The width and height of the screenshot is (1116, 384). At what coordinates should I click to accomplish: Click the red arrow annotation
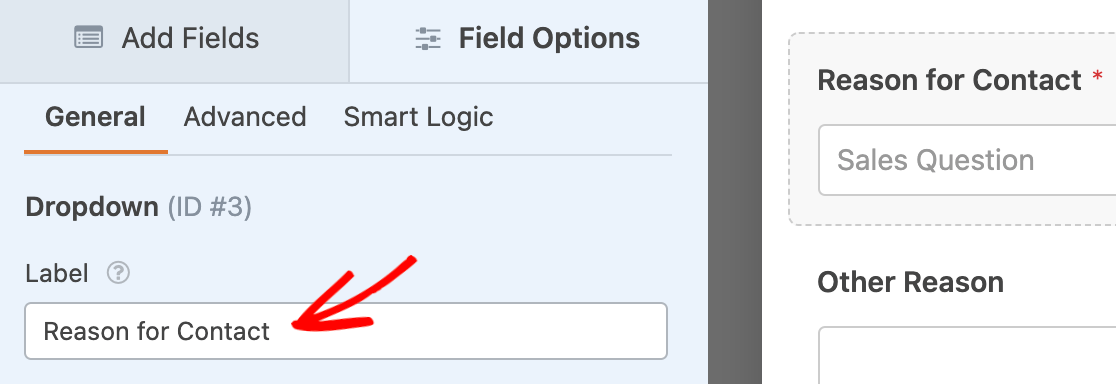[x=350, y=295]
